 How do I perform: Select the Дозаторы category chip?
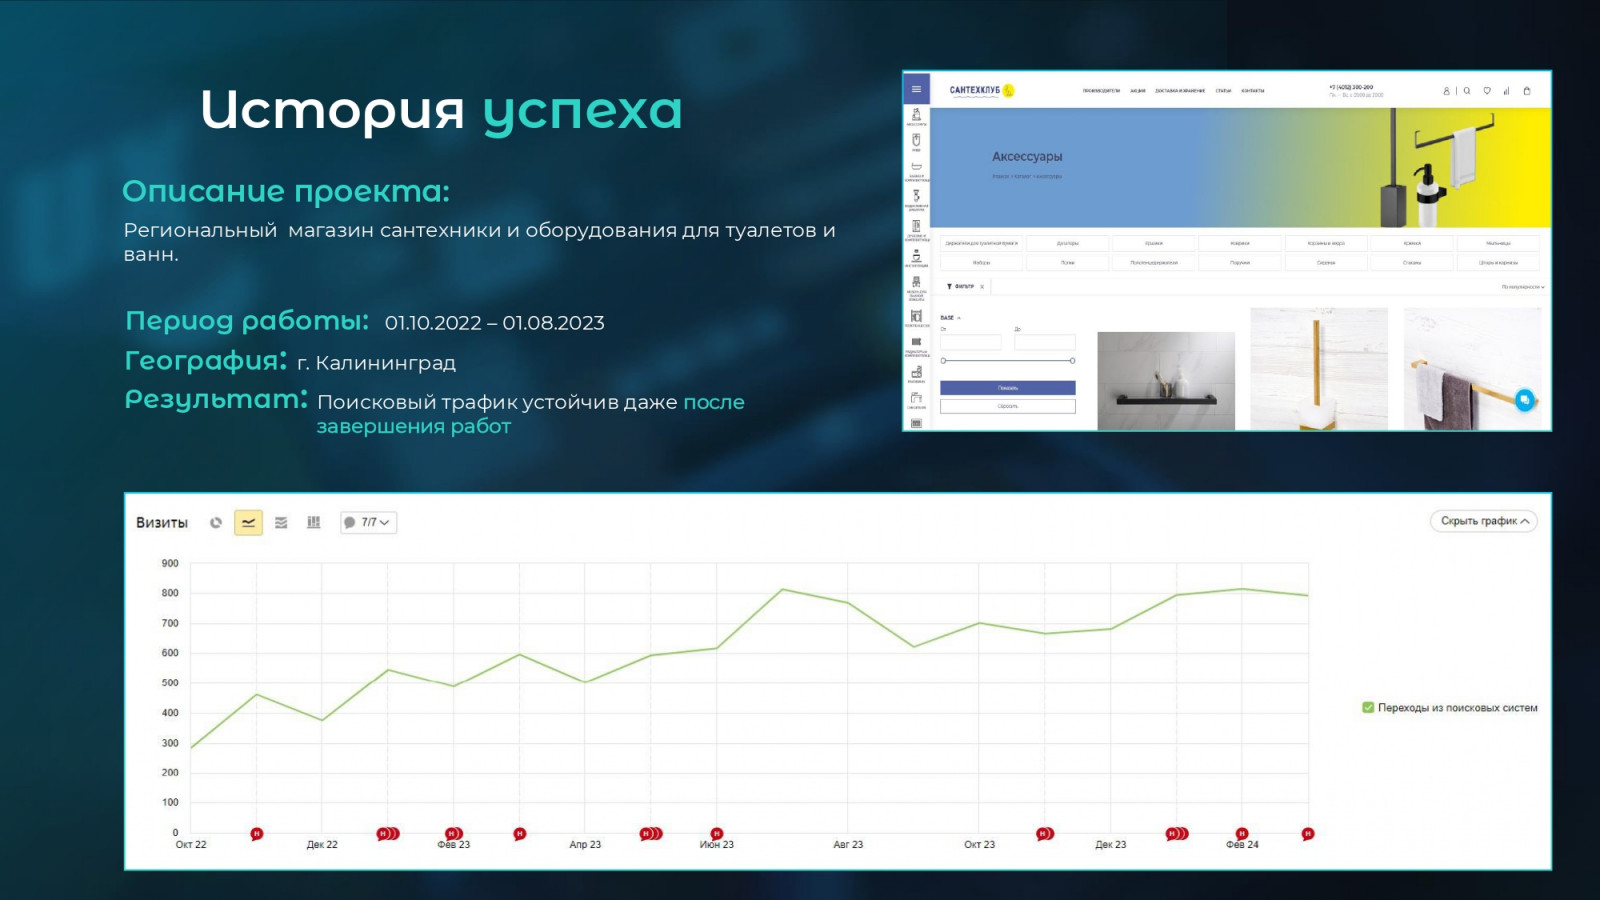[x=1068, y=243]
